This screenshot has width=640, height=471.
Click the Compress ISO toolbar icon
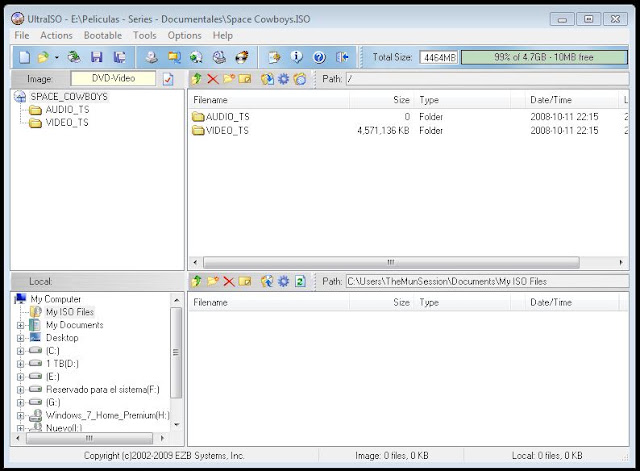[x=196, y=57]
